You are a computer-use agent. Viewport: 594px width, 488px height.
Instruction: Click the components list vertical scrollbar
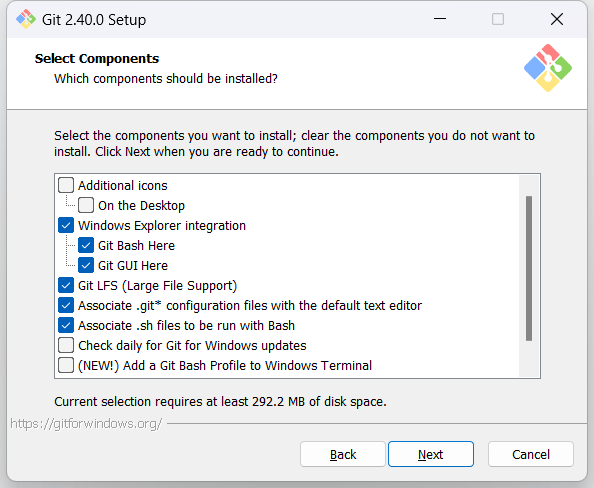(529, 268)
